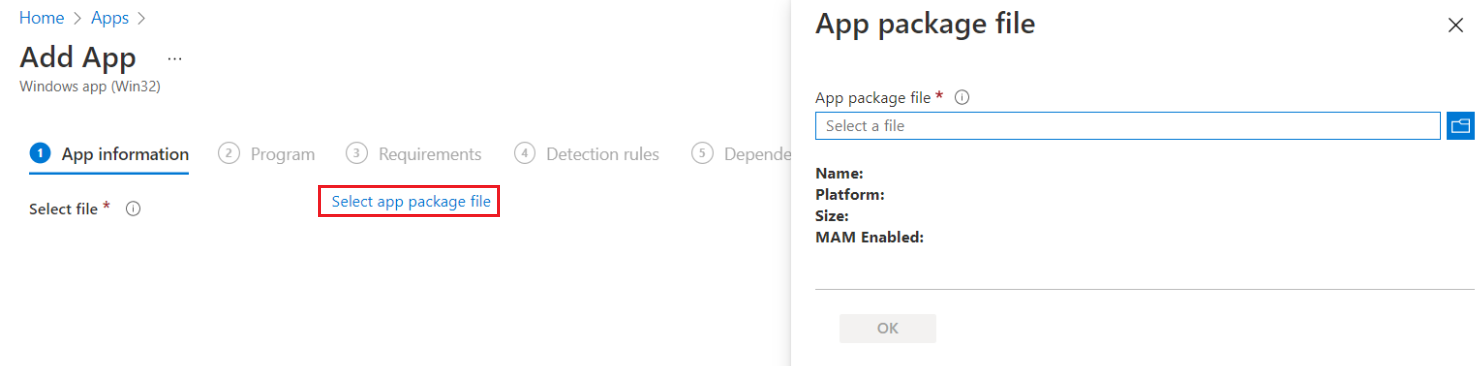Select the App information tab
The image size is (1481, 366).
pos(110,154)
